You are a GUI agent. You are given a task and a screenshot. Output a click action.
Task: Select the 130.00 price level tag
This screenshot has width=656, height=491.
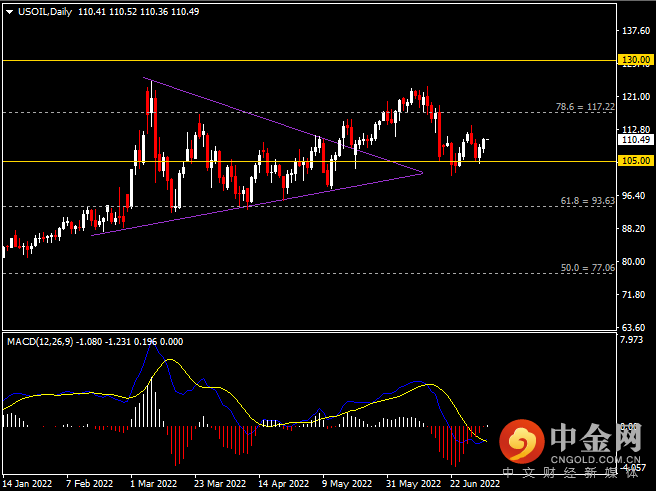(x=632, y=60)
